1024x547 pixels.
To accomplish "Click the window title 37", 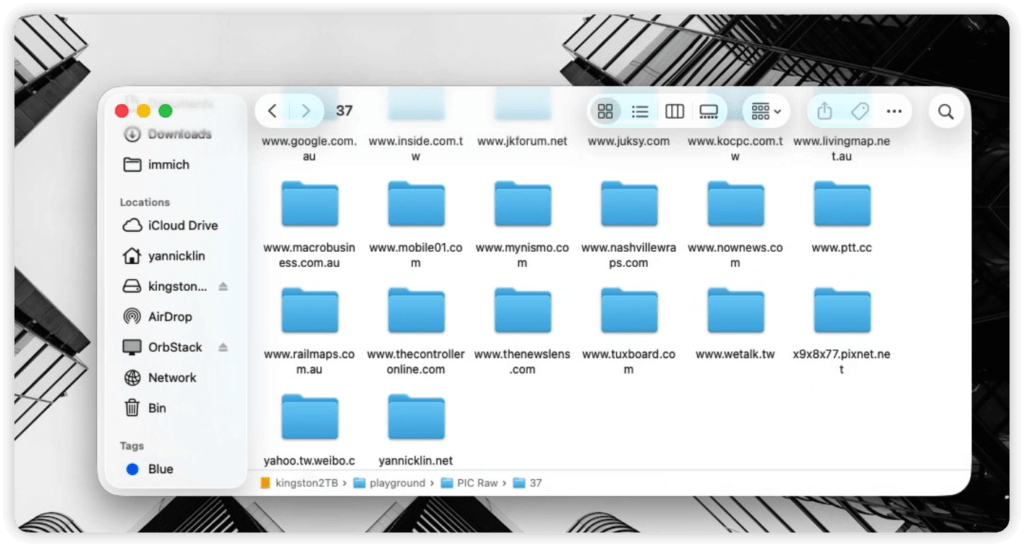I will [344, 111].
